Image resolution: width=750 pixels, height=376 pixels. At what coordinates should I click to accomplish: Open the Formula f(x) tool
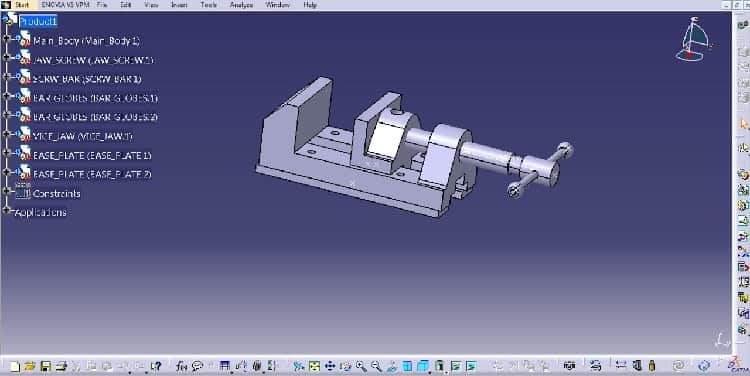181,366
